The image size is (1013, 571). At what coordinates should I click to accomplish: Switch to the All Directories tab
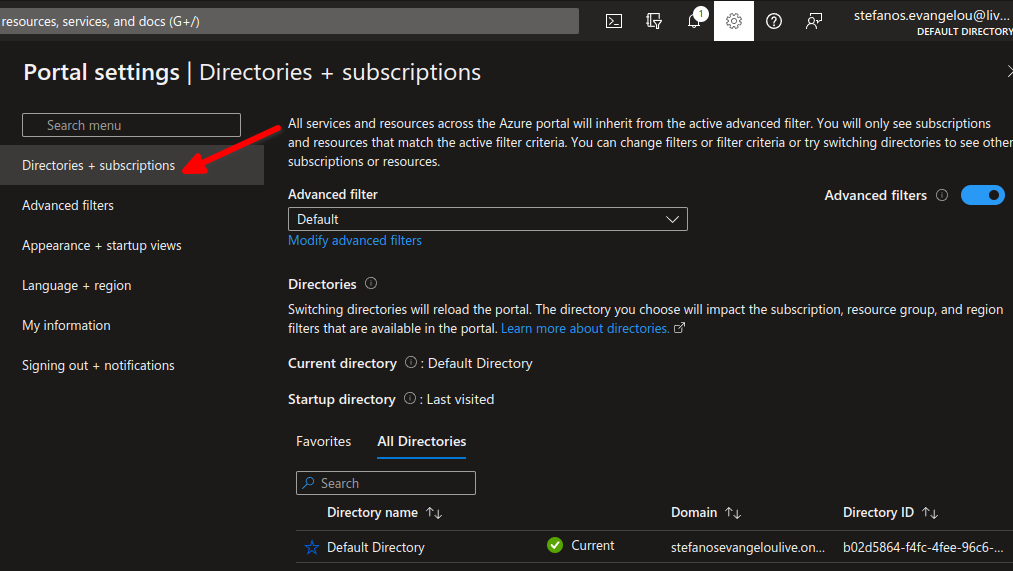pos(421,441)
